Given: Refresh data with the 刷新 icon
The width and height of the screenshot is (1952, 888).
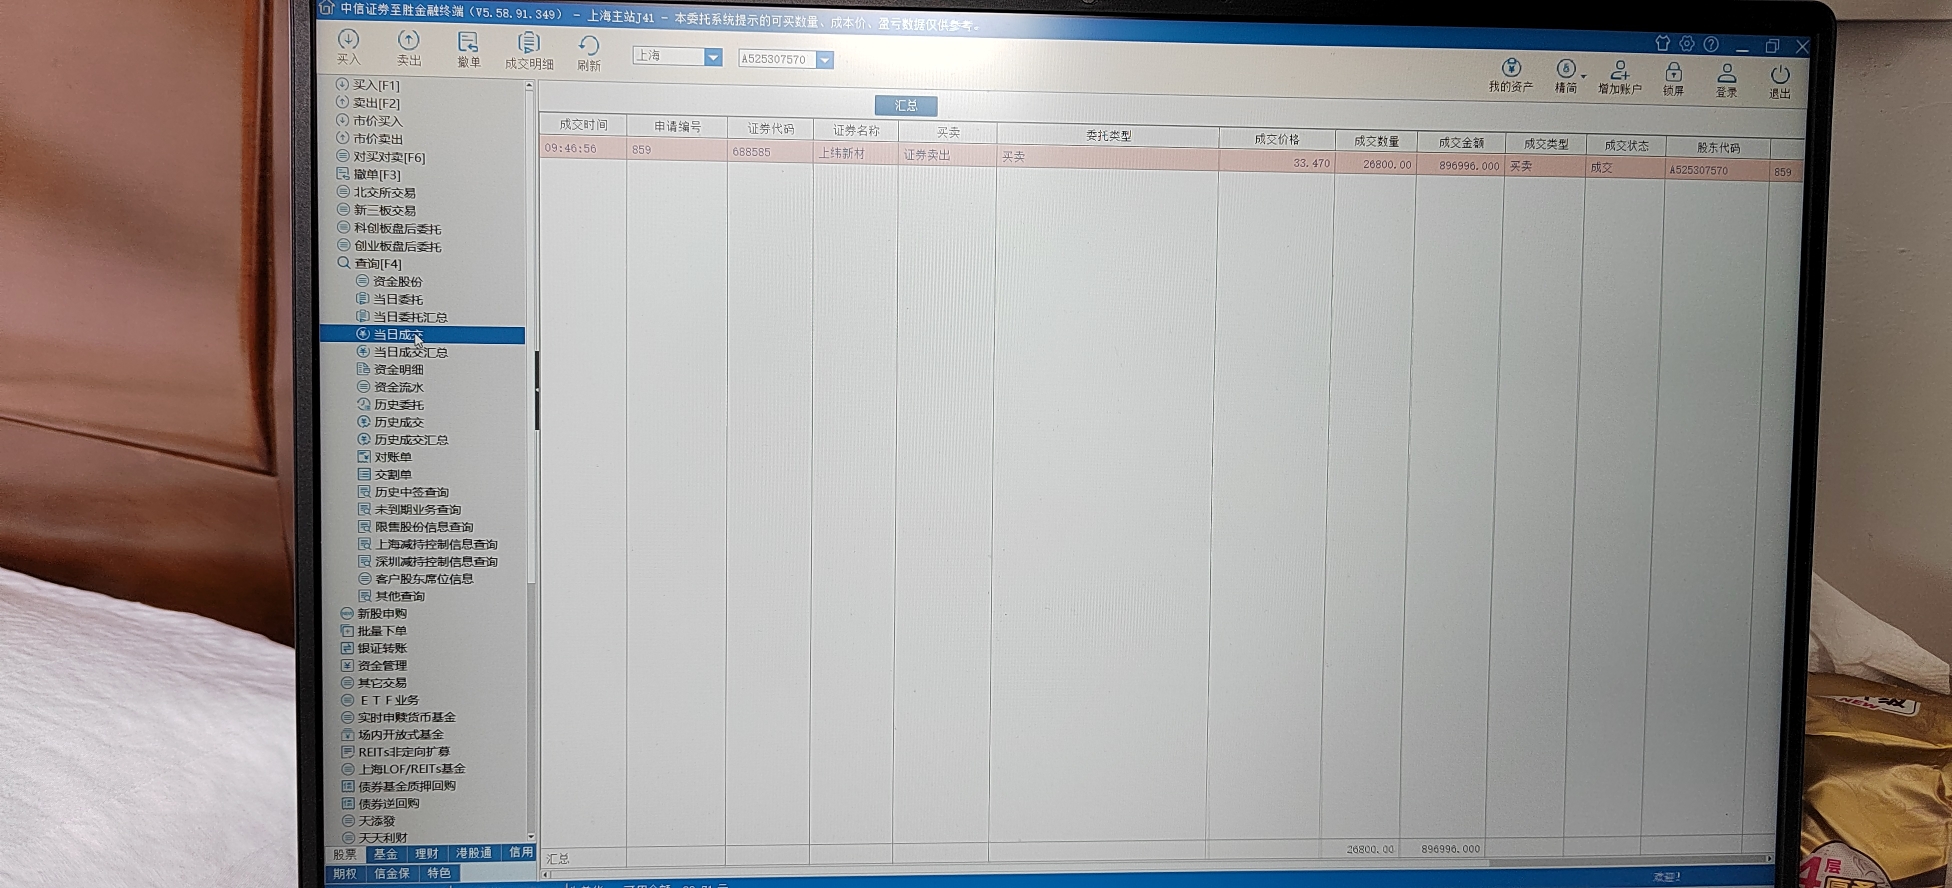Looking at the screenshot, I should [x=589, y=52].
